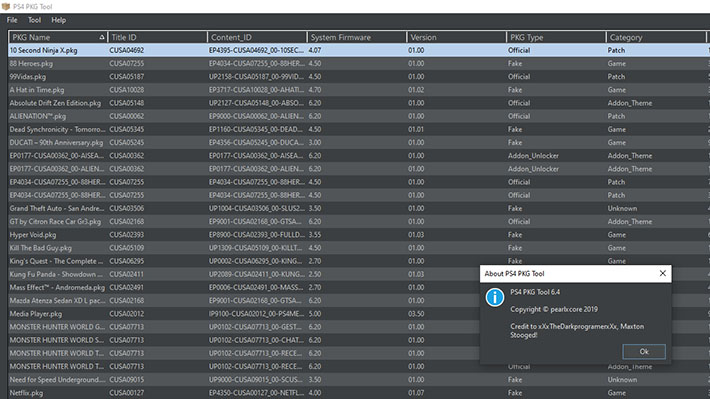Open the Help menu
This screenshot has width=710, height=399.
58,20
